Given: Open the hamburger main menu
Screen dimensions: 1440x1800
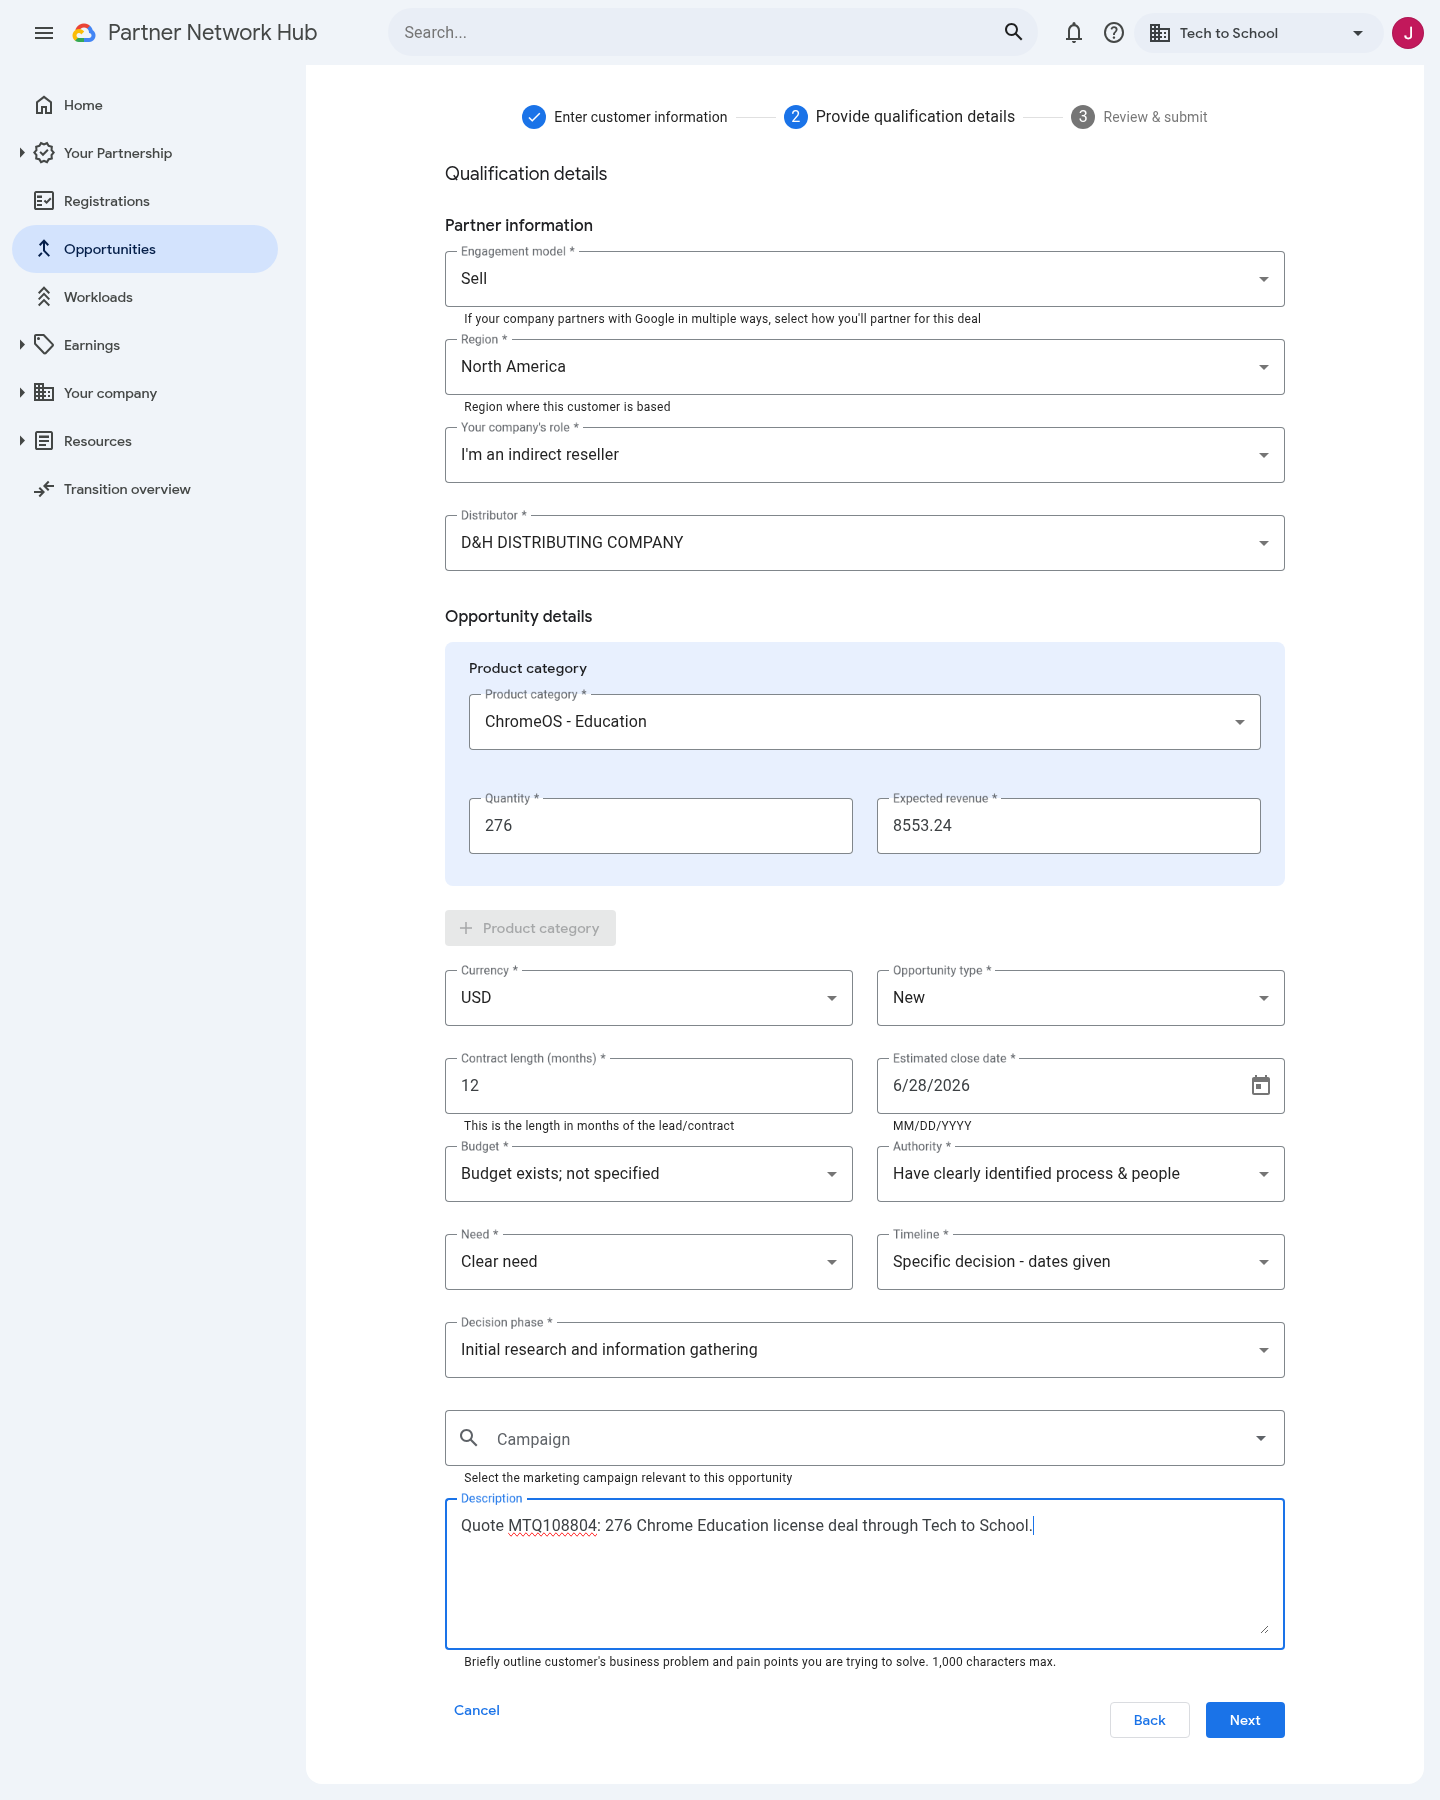Looking at the screenshot, I should pos(44,33).
